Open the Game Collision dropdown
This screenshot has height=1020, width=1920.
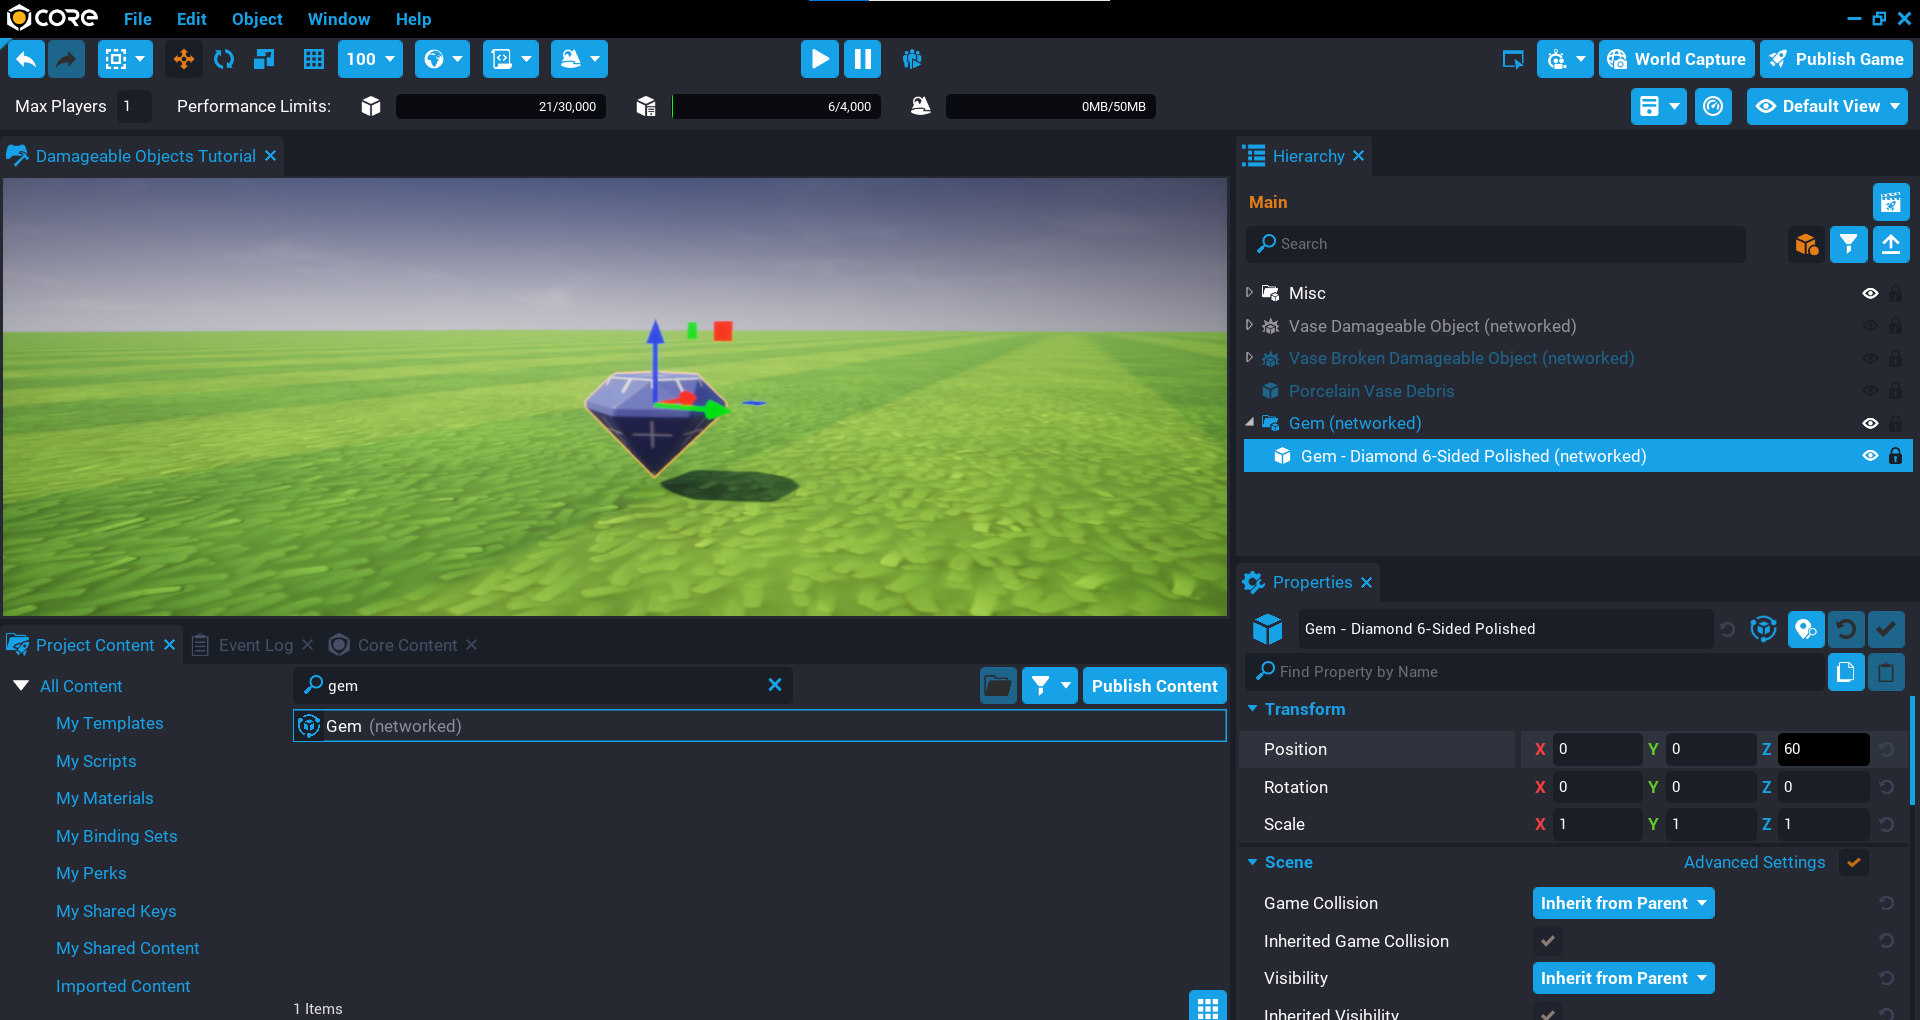click(1623, 903)
